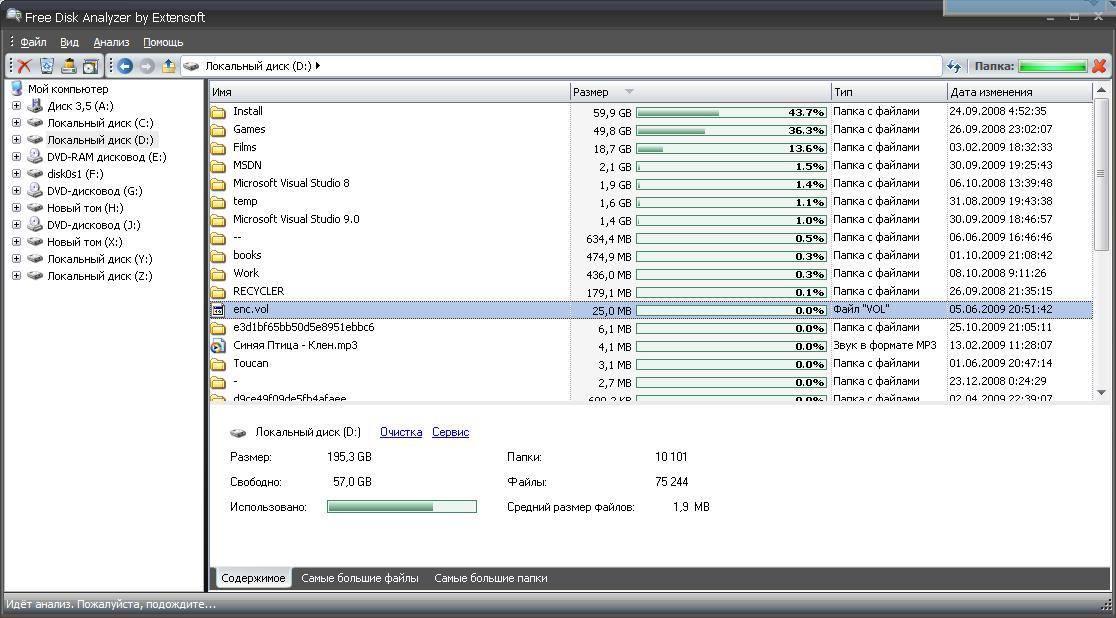The width and height of the screenshot is (1116, 618).
Task: Select the Microsoft Visual Studio 9.0 row
Action: tap(651, 219)
